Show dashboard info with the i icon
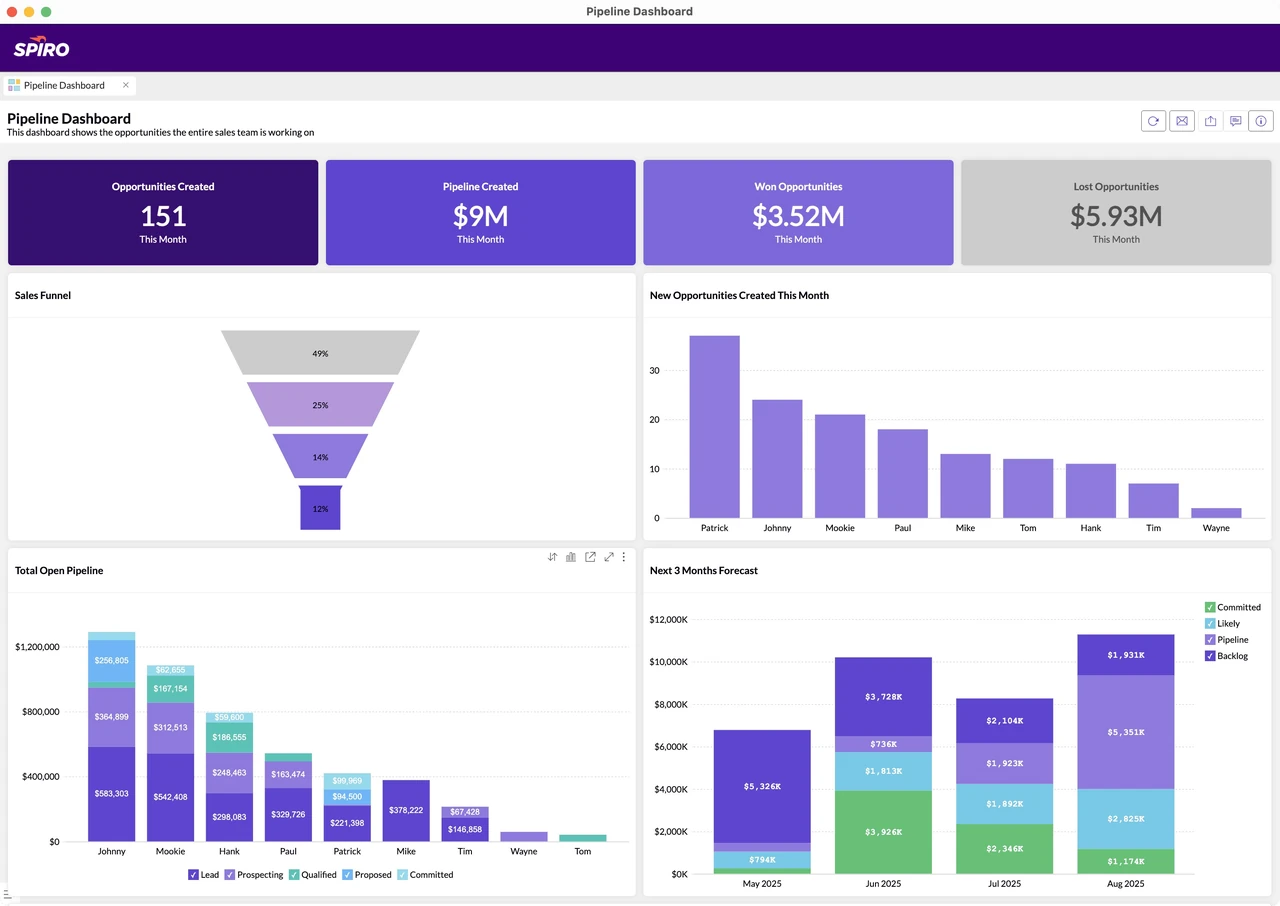Viewport: 1280px width, 906px height. [x=1261, y=121]
